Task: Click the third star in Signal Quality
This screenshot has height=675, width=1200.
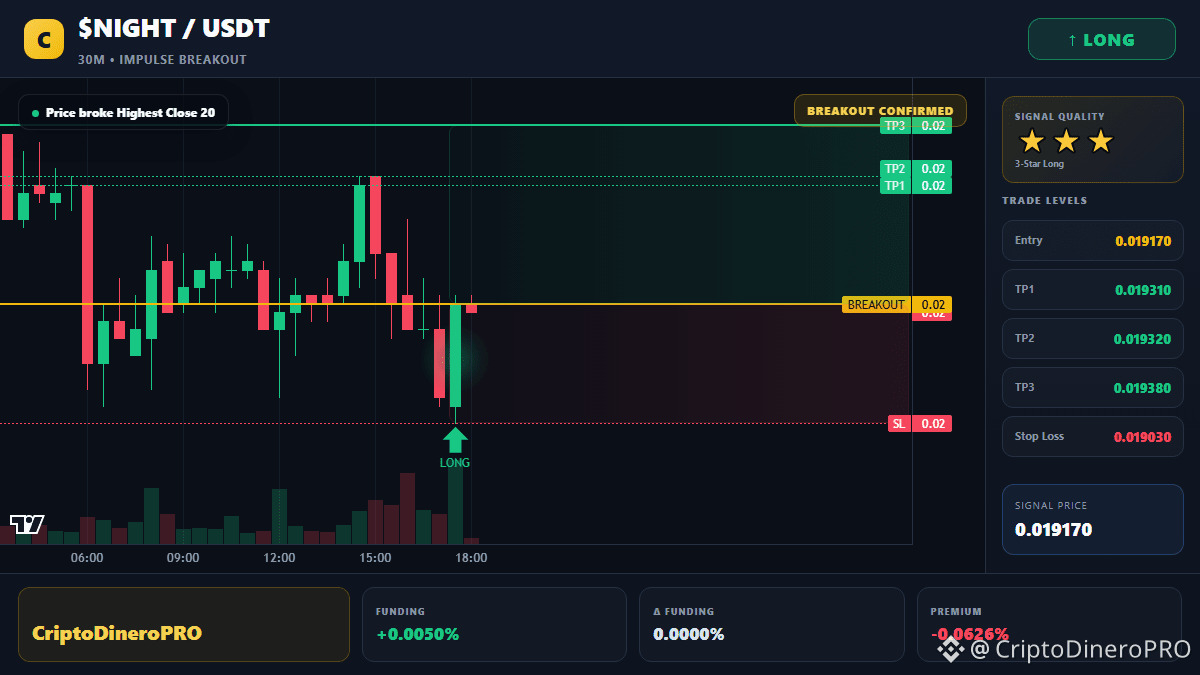Action: 1100,141
